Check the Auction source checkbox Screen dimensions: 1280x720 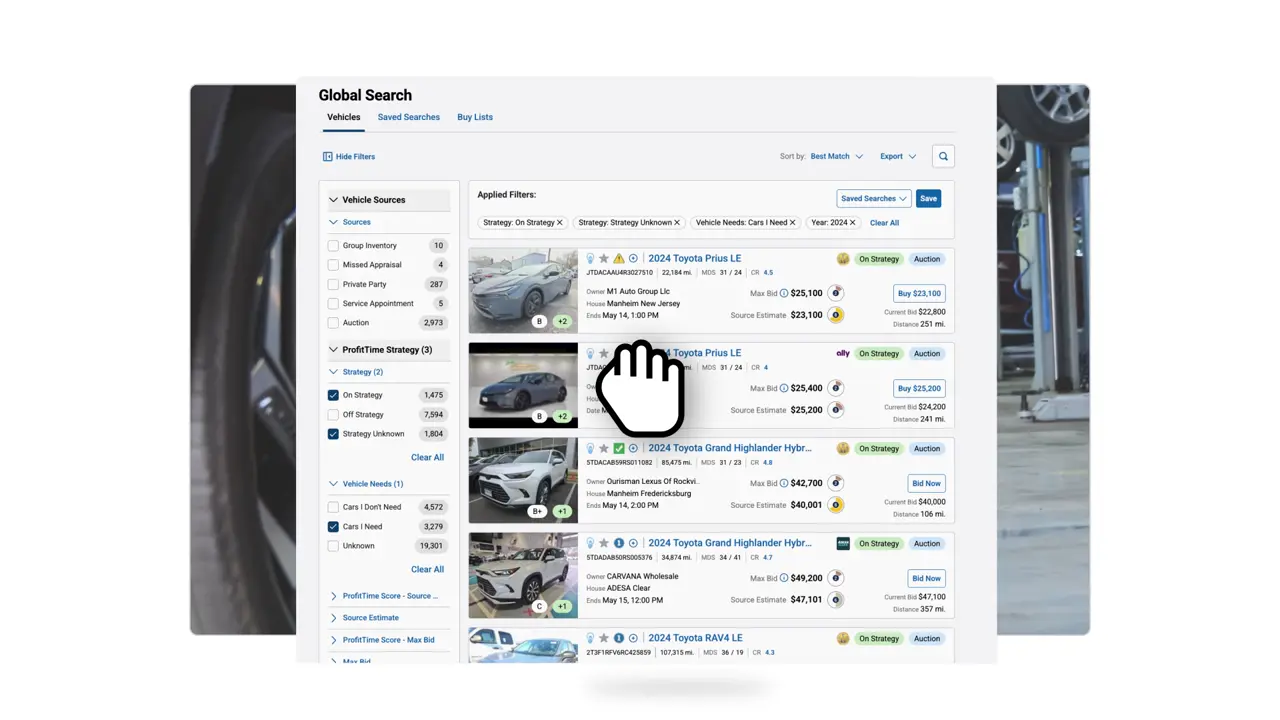click(x=333, y=323)
